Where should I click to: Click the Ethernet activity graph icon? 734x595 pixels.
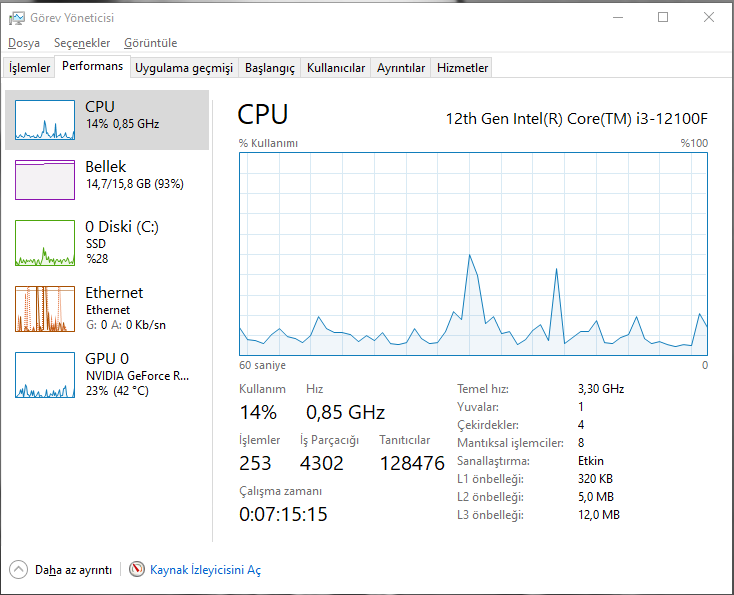[x=45, y=308]
